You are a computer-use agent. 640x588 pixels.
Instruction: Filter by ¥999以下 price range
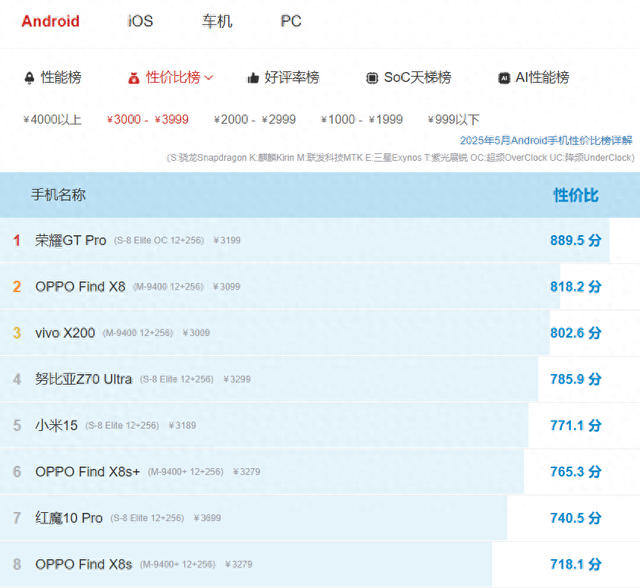[453, 120]
